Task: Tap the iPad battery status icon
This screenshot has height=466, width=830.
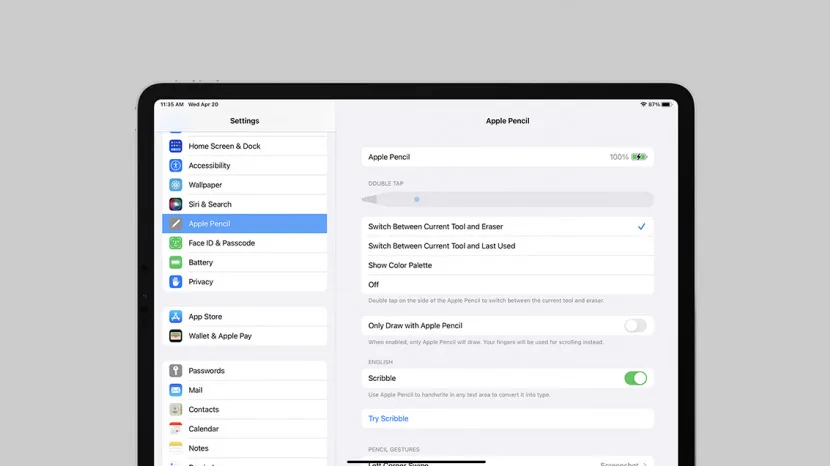Action: click(666, 104)
